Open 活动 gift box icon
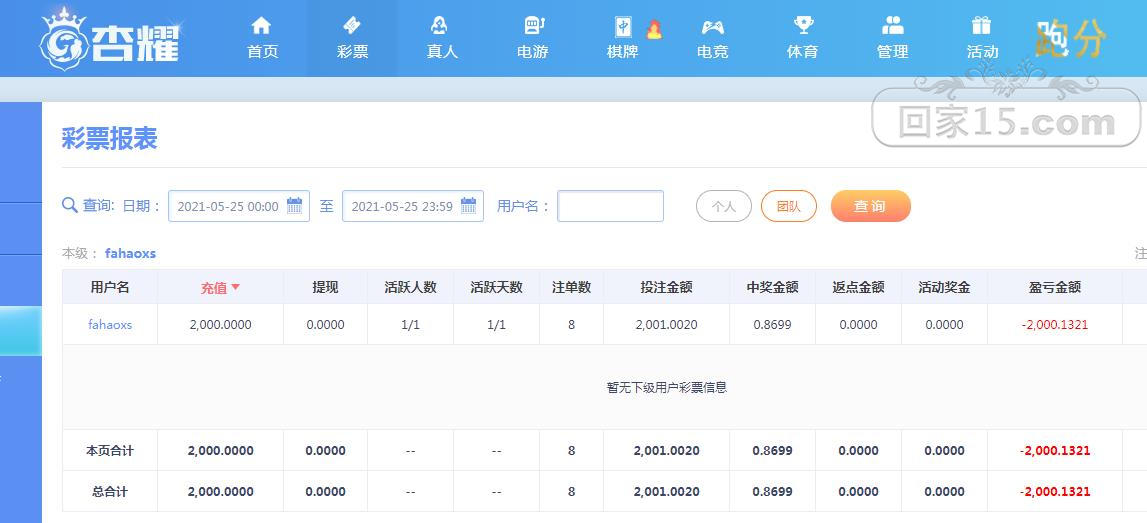This screenshot has width=1147, height=523. click(x=981, y=26)
